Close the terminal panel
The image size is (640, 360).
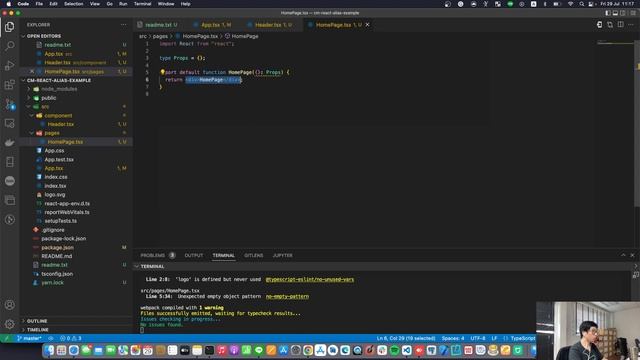[632, 255]
